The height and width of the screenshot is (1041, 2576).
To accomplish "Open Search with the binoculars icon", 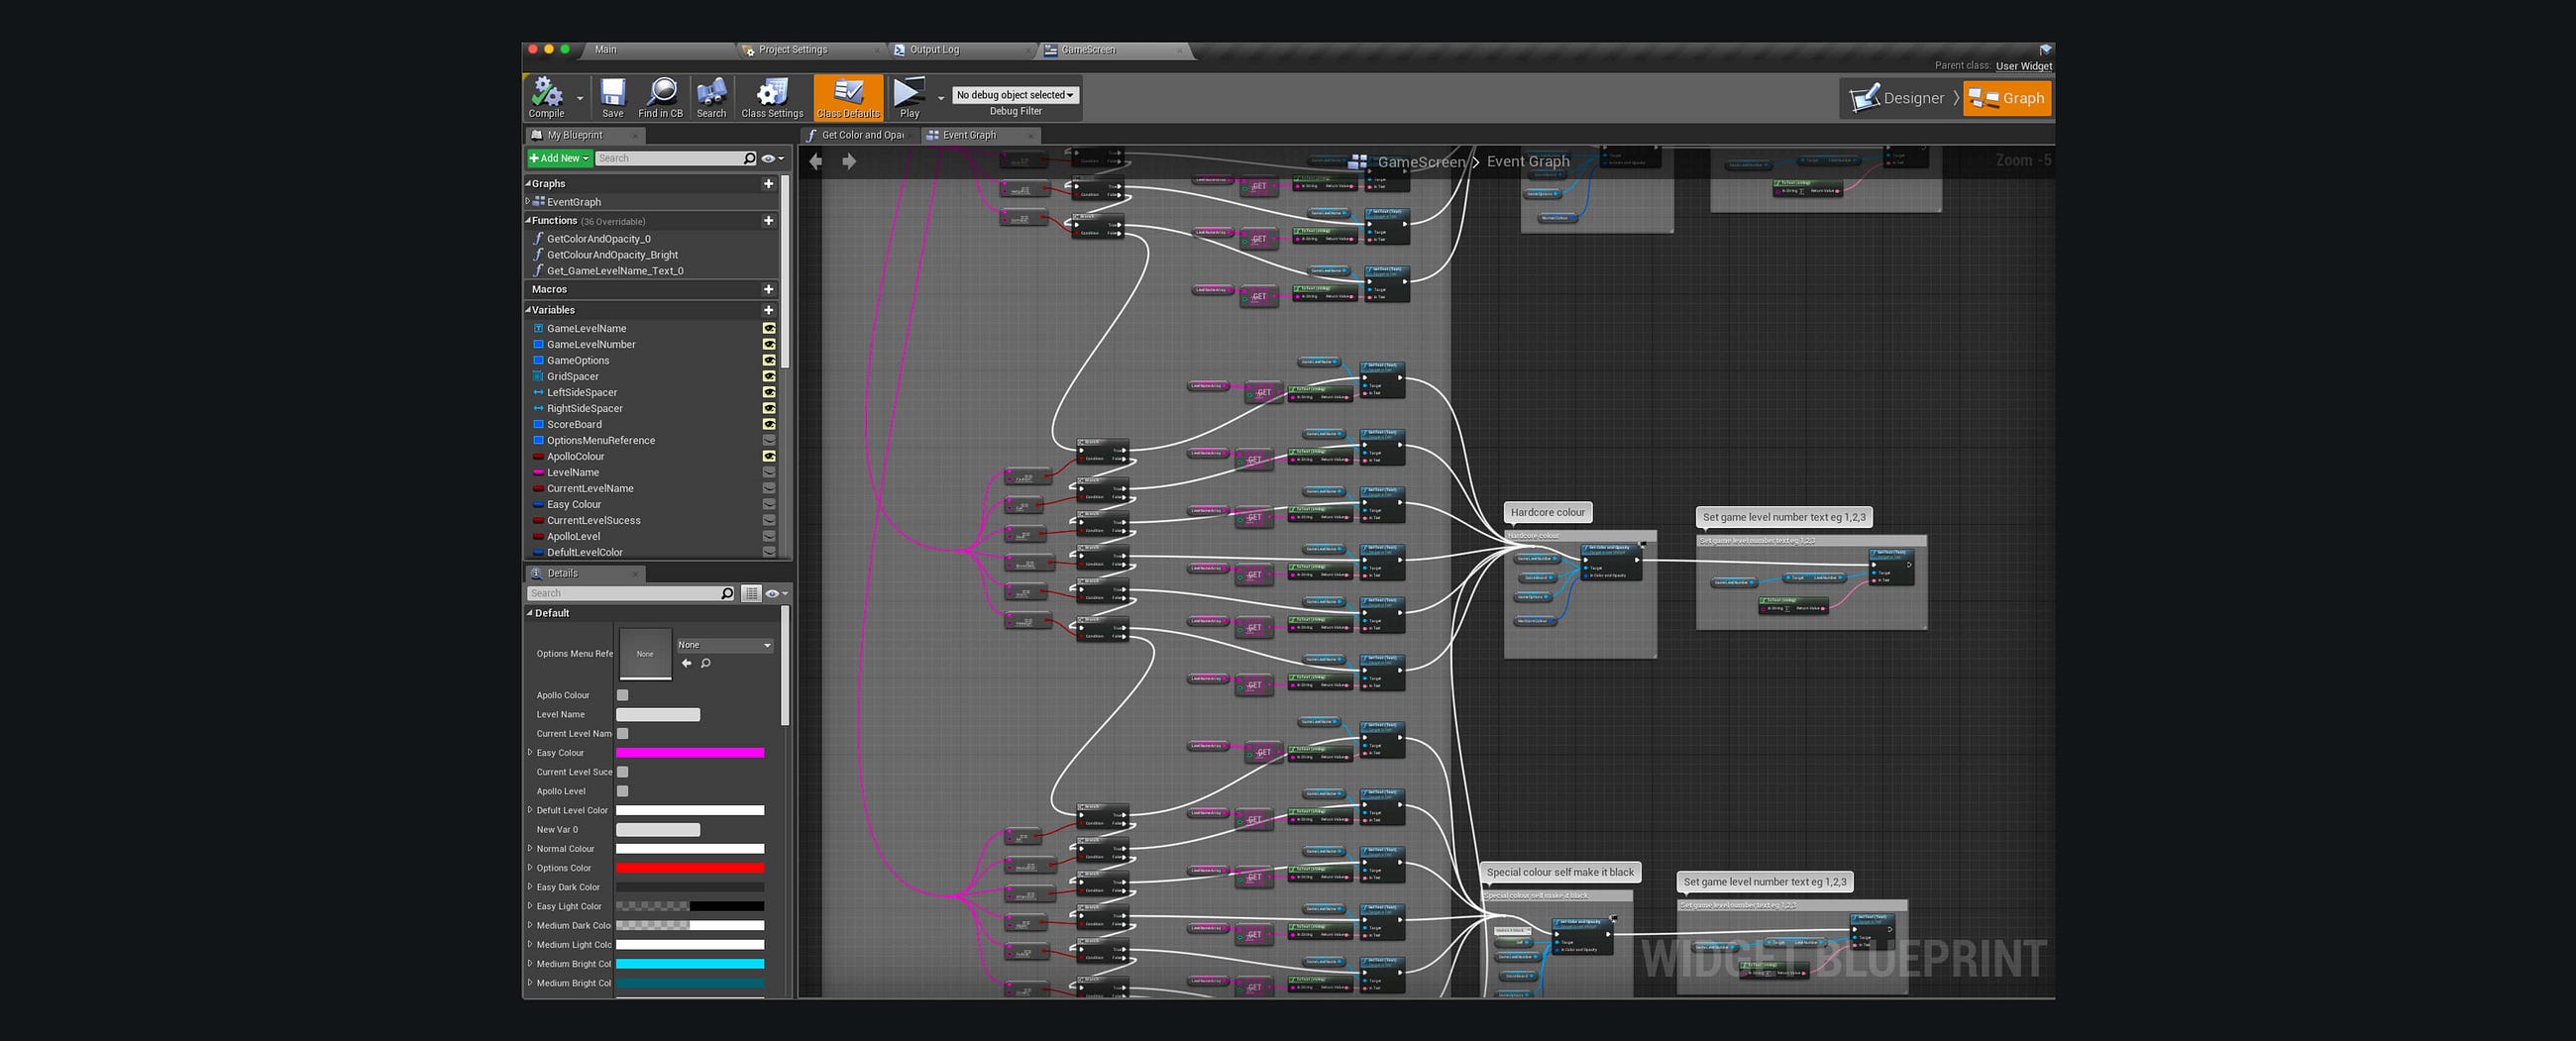I will [x=711, y=95].
